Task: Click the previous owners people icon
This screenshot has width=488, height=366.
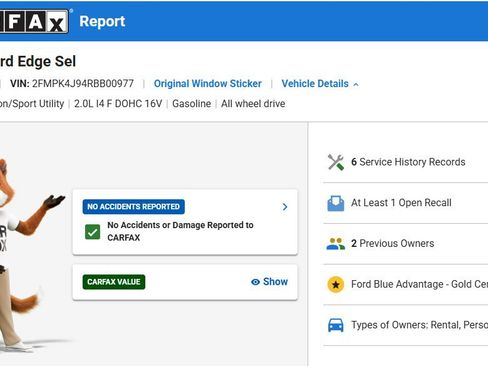Action: tap(336, 244)
